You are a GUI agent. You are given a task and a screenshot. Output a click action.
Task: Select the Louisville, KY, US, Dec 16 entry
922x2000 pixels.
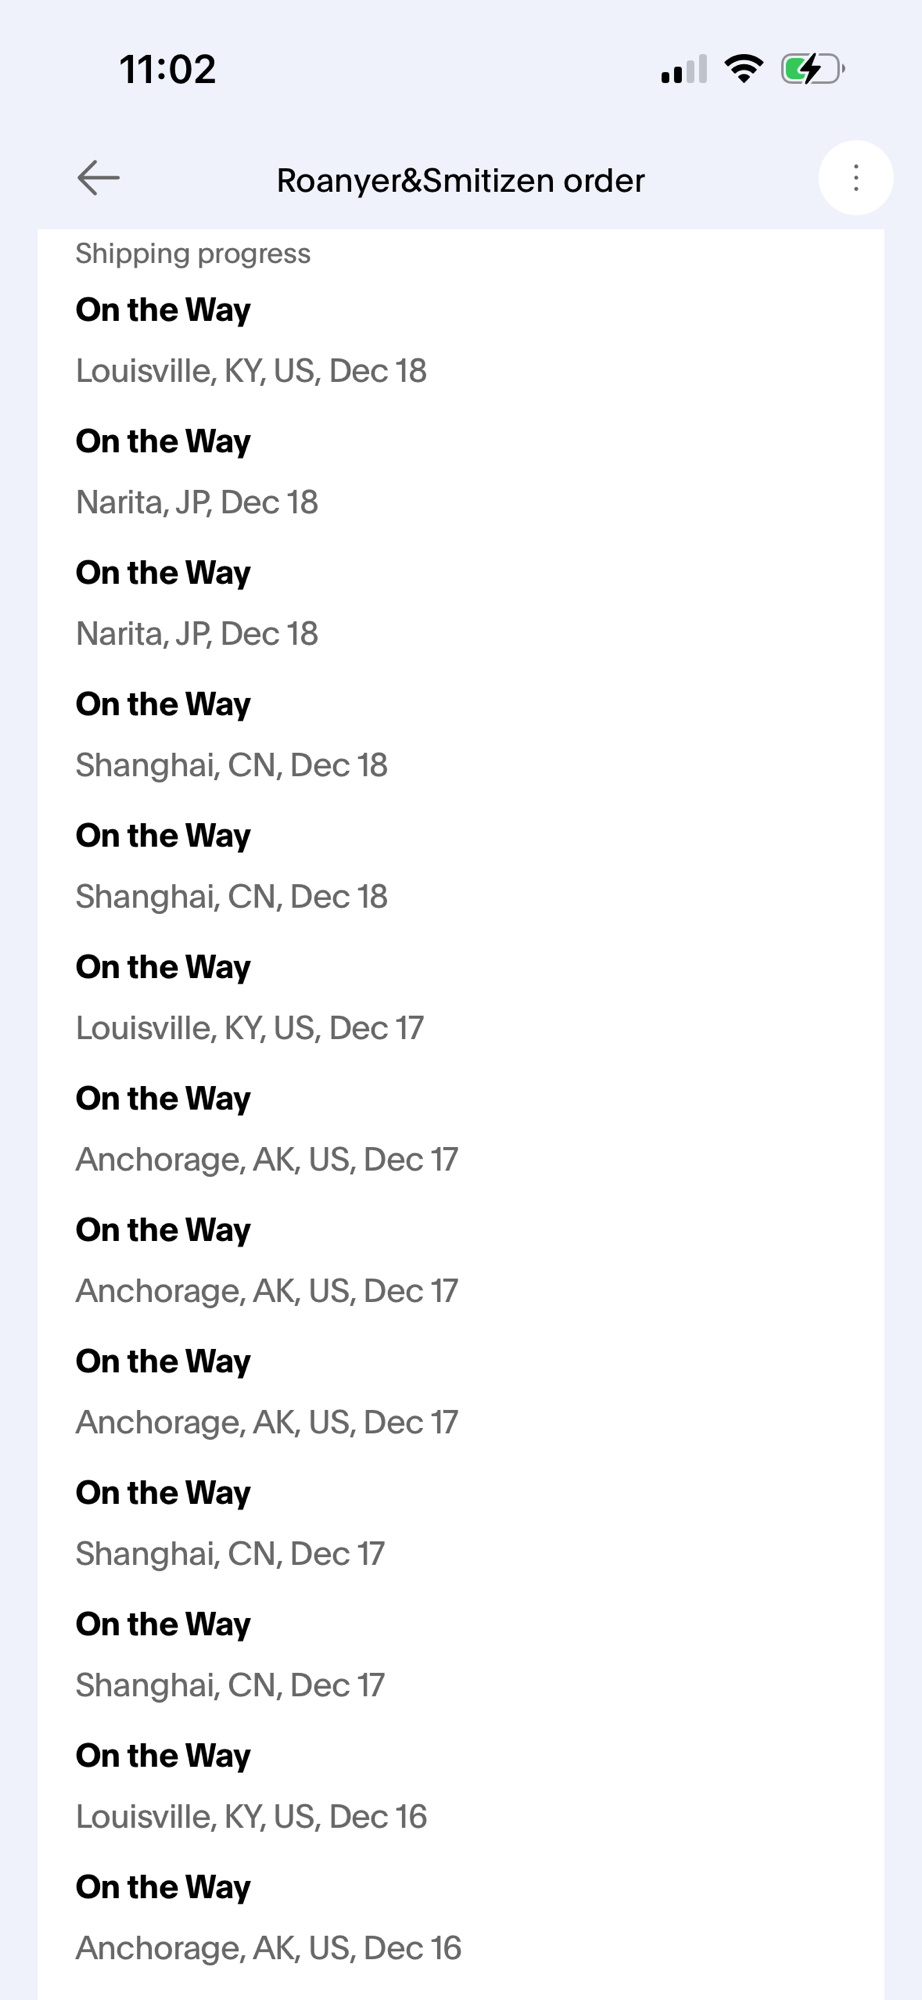click(251, 1816)
